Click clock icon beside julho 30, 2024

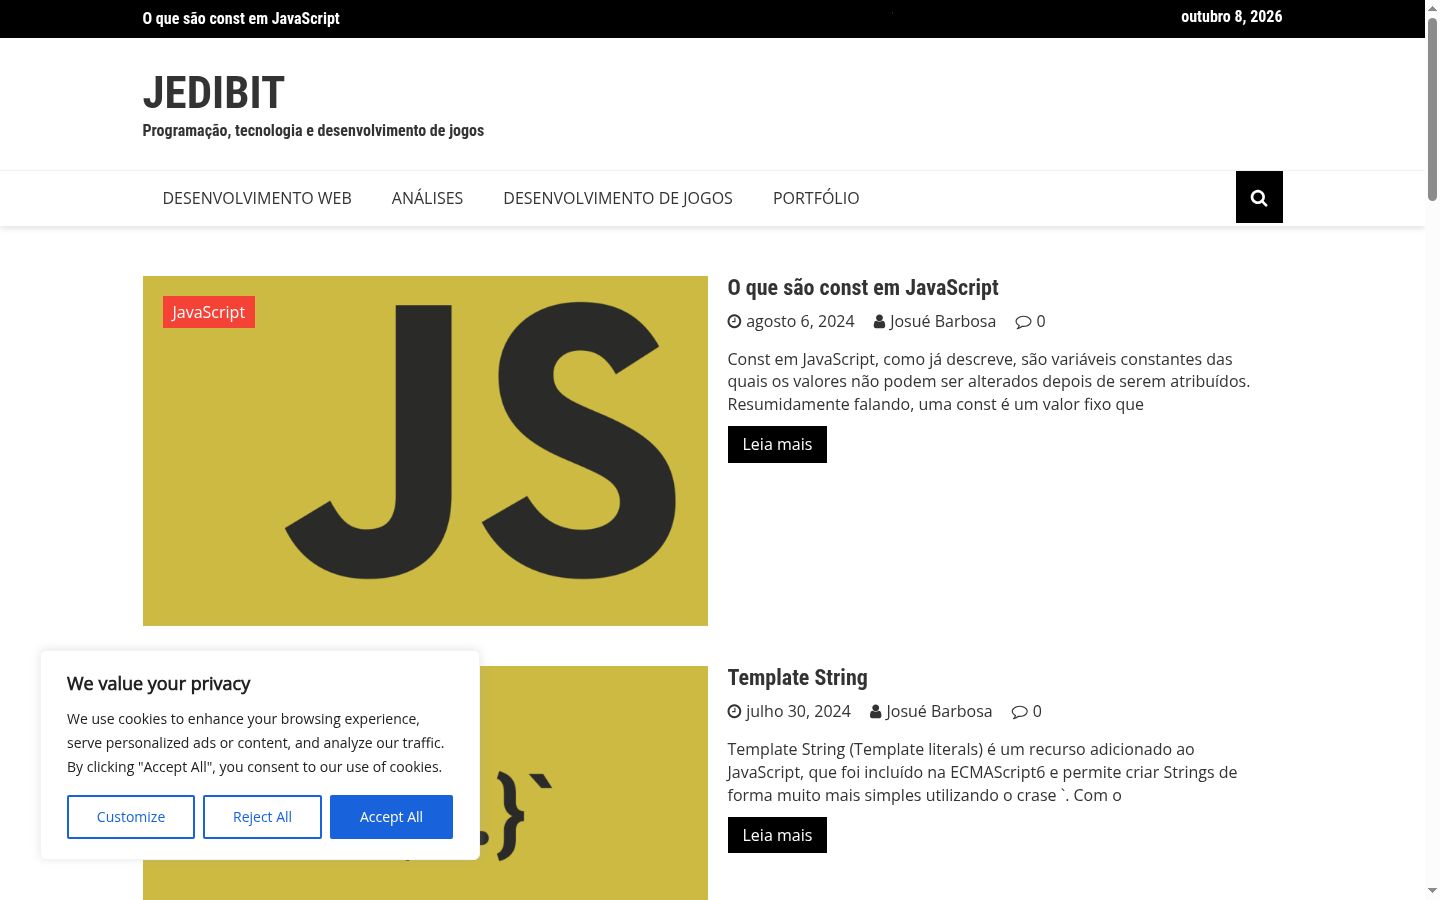(734, 711)
